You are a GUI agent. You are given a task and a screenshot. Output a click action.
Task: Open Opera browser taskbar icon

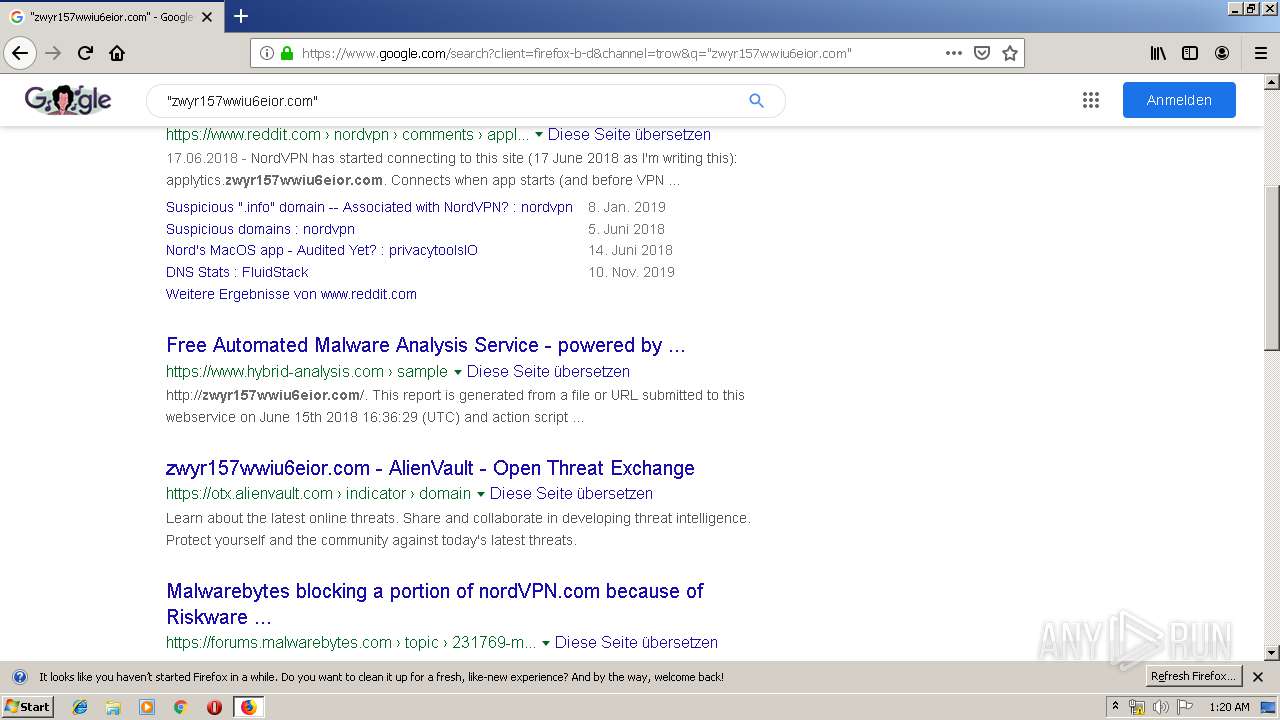[x=214, y=707]
